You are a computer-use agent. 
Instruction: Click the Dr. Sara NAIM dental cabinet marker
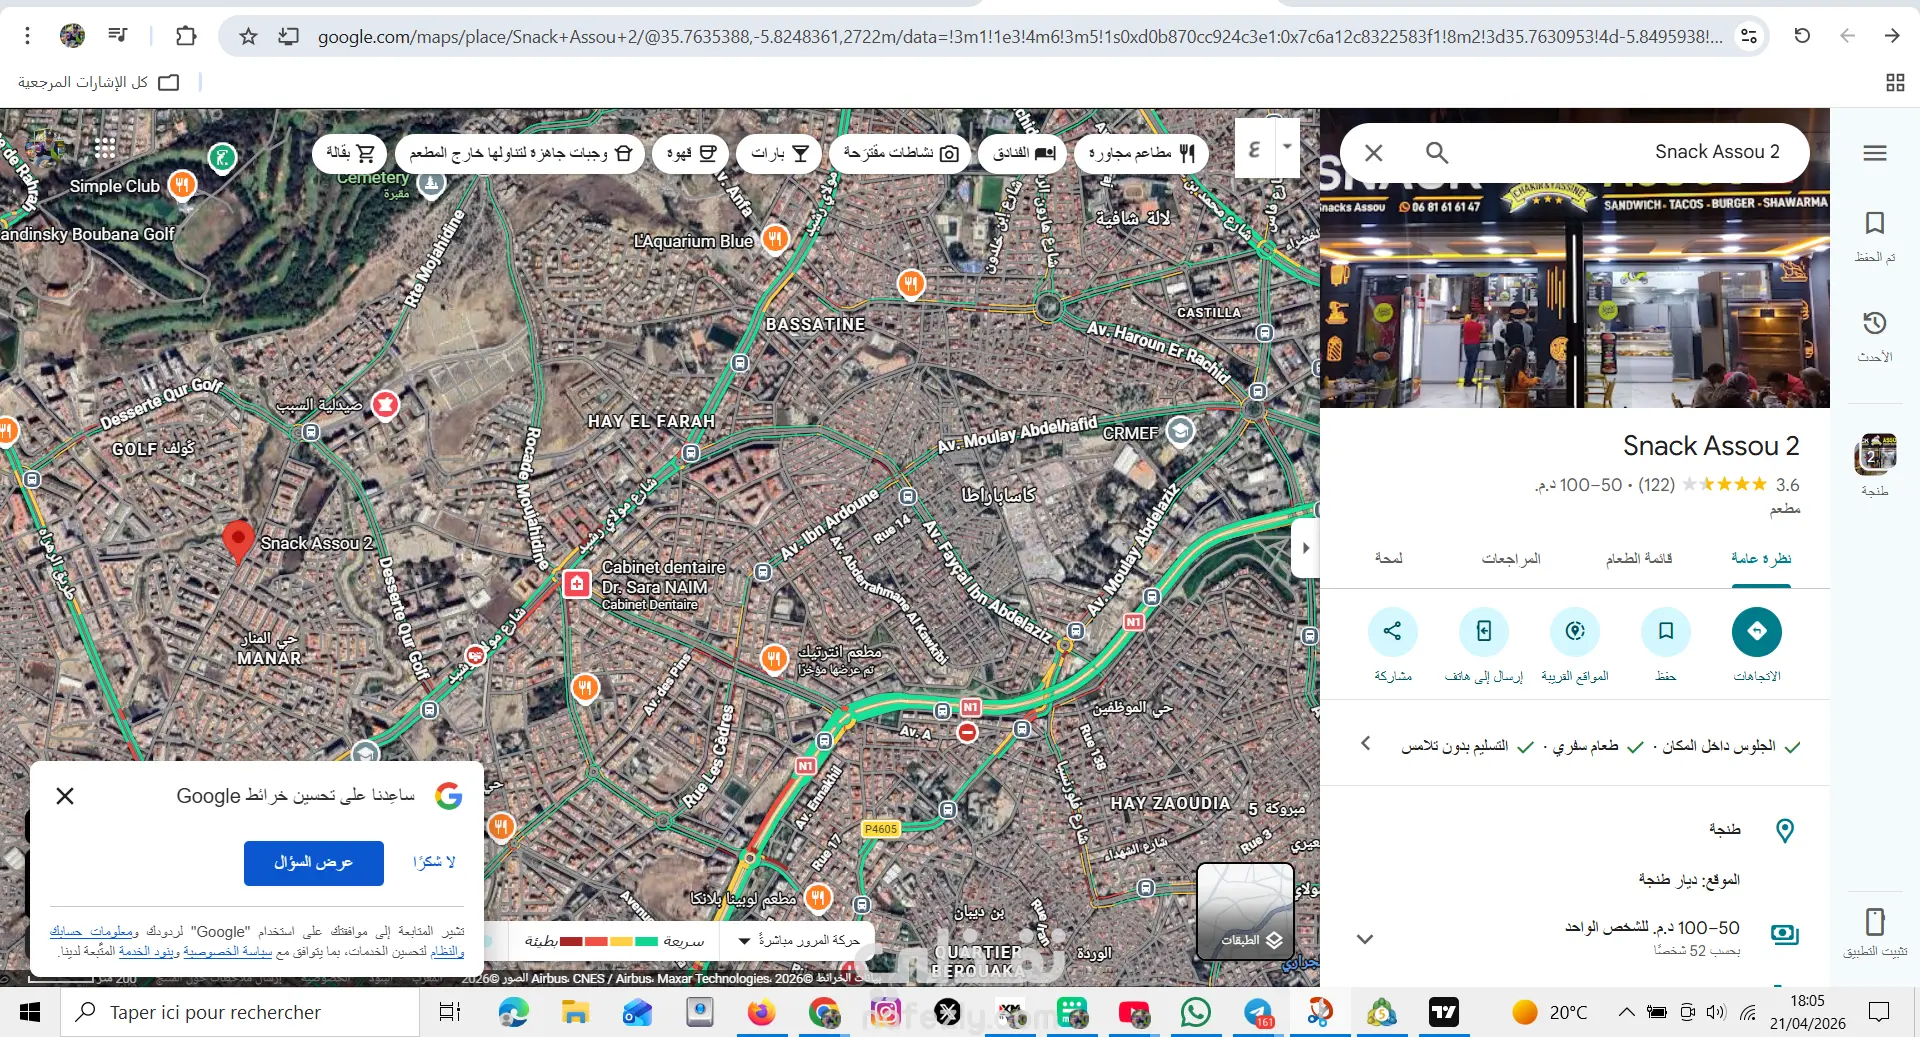pyautogui.click(x=577, y=584)
